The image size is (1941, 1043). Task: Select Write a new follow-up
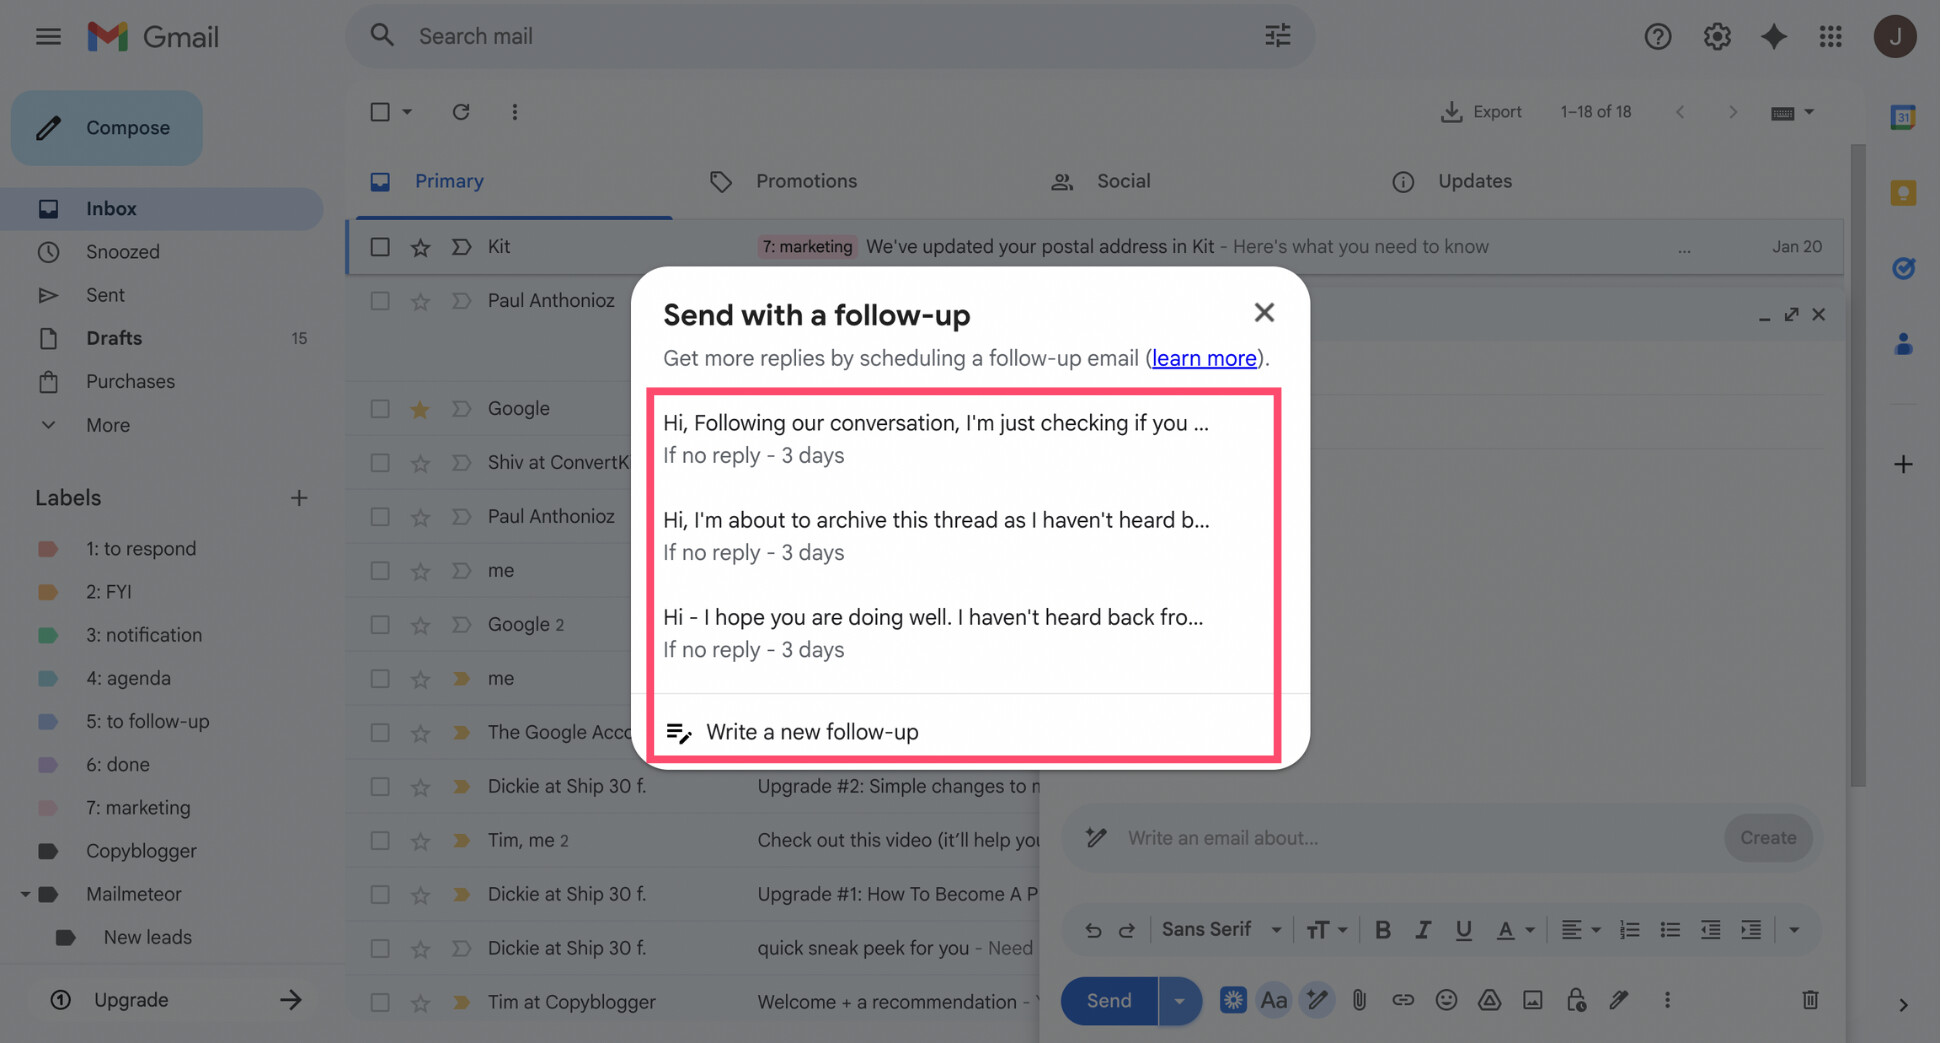(811, 732)
